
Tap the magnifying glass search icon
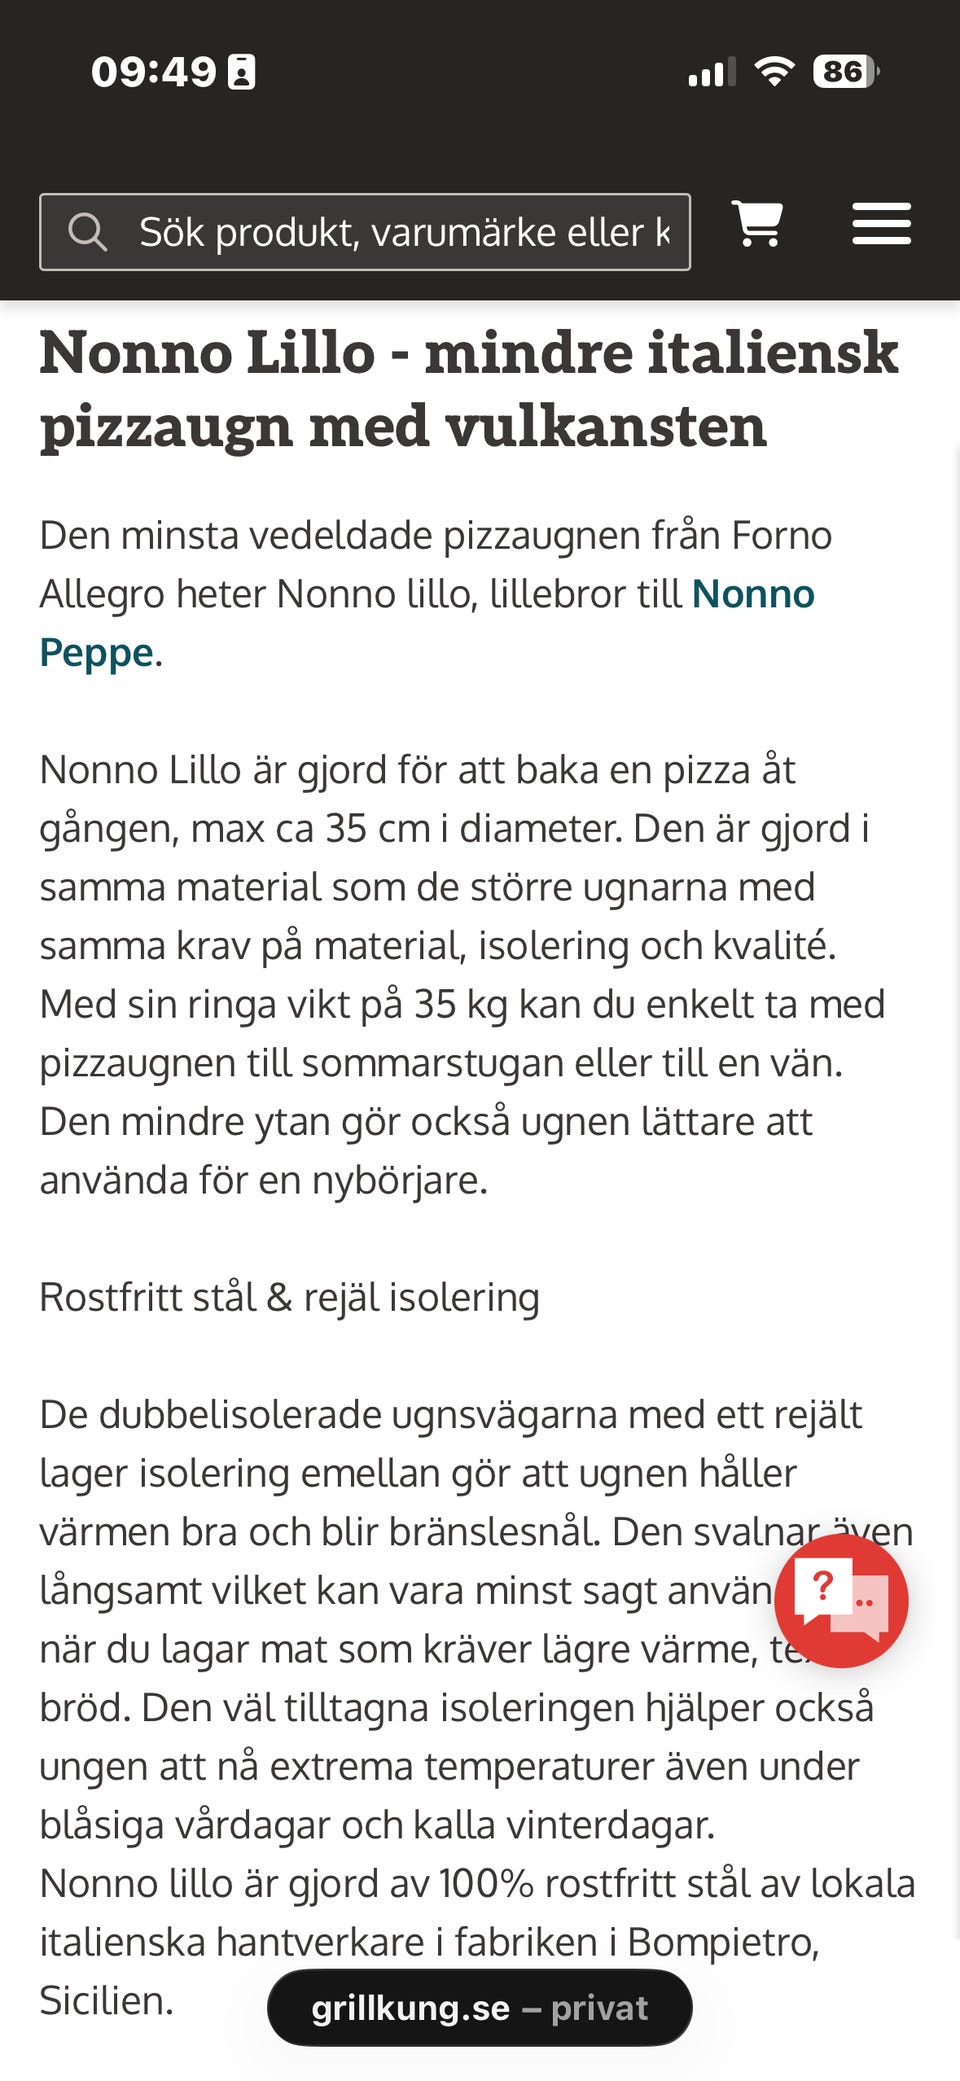[x=87, y=232]
